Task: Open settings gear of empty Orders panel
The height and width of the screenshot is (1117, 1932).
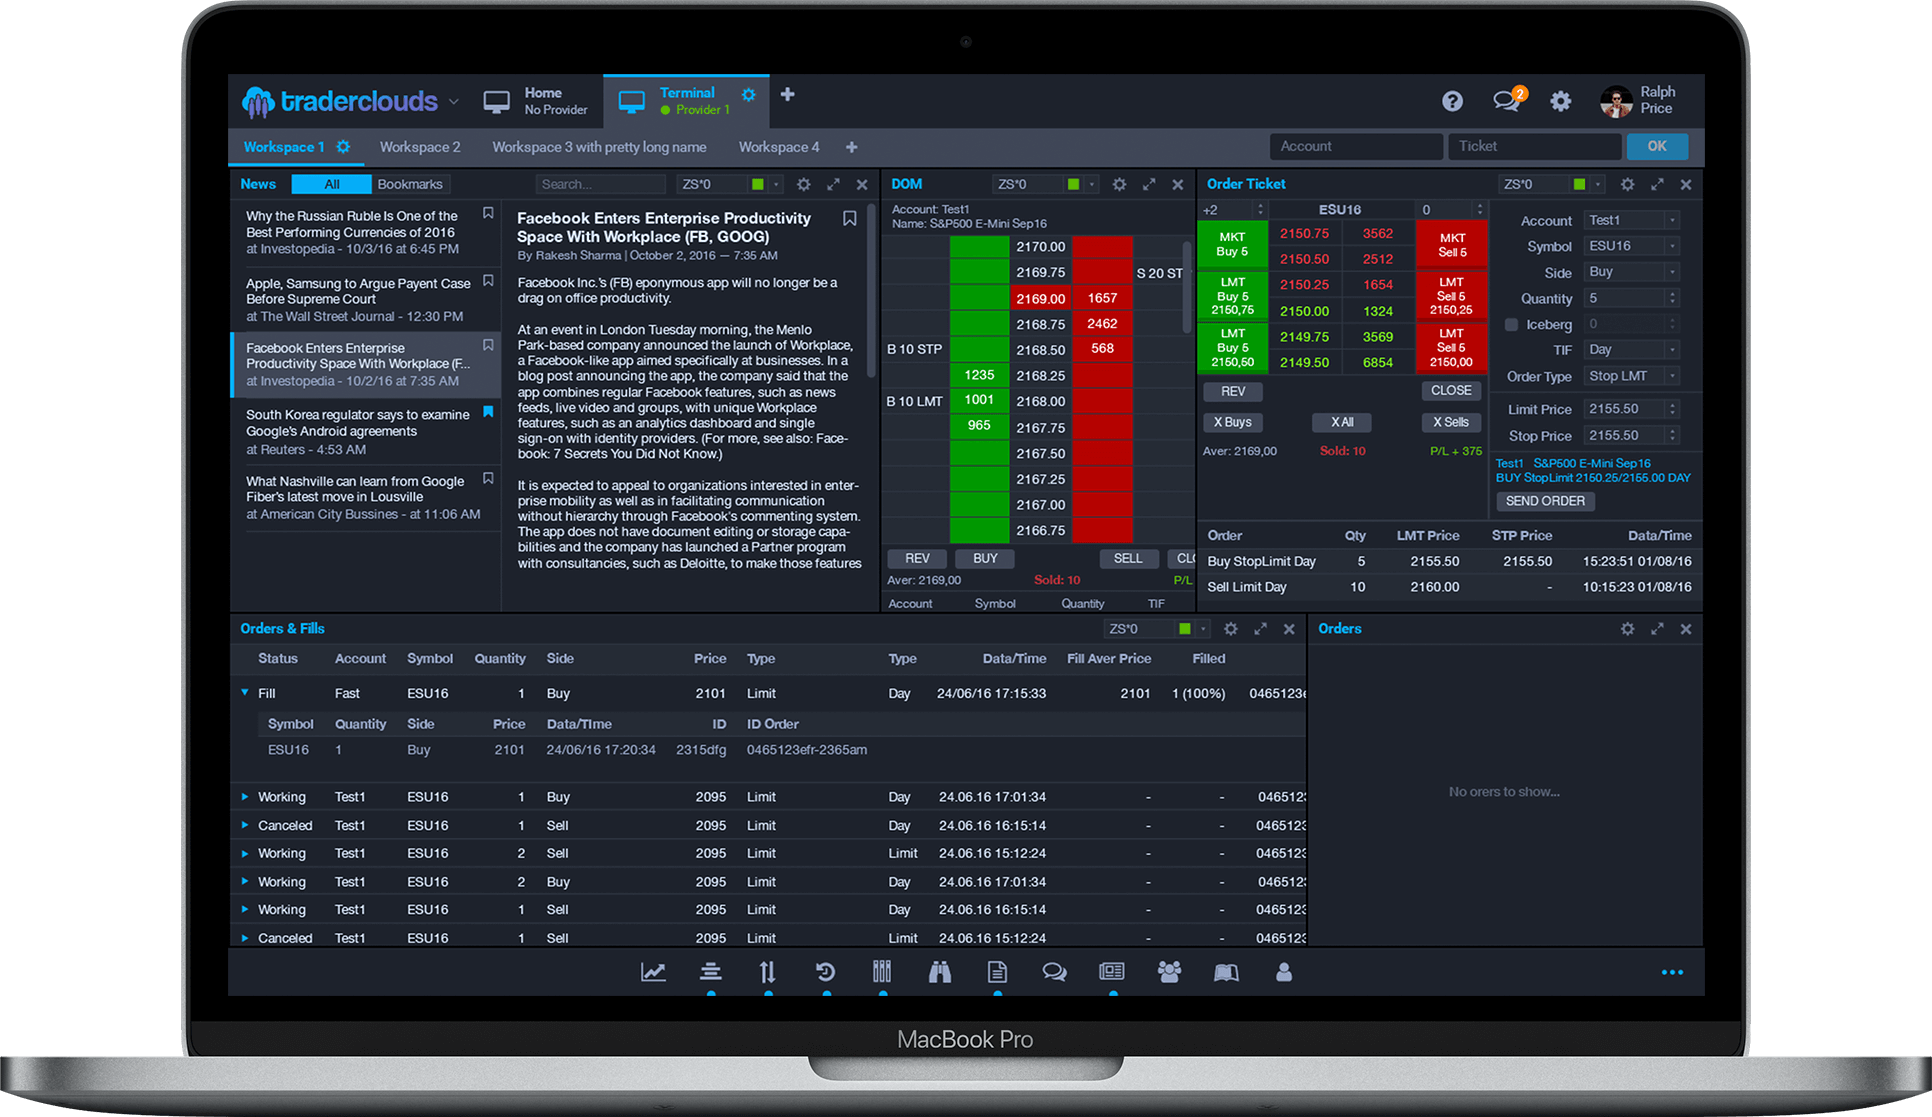Action: [x=1627, y=629]
